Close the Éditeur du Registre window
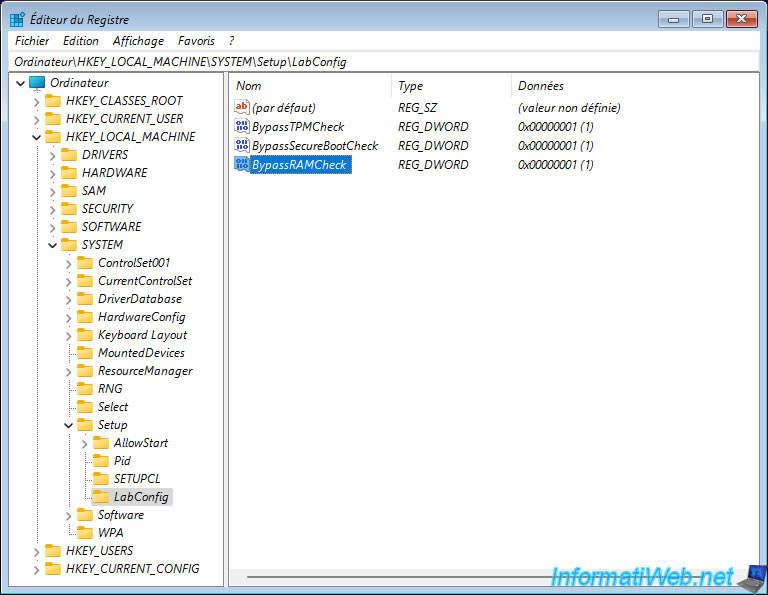This screenshot has width=768, height=595. 742,19
